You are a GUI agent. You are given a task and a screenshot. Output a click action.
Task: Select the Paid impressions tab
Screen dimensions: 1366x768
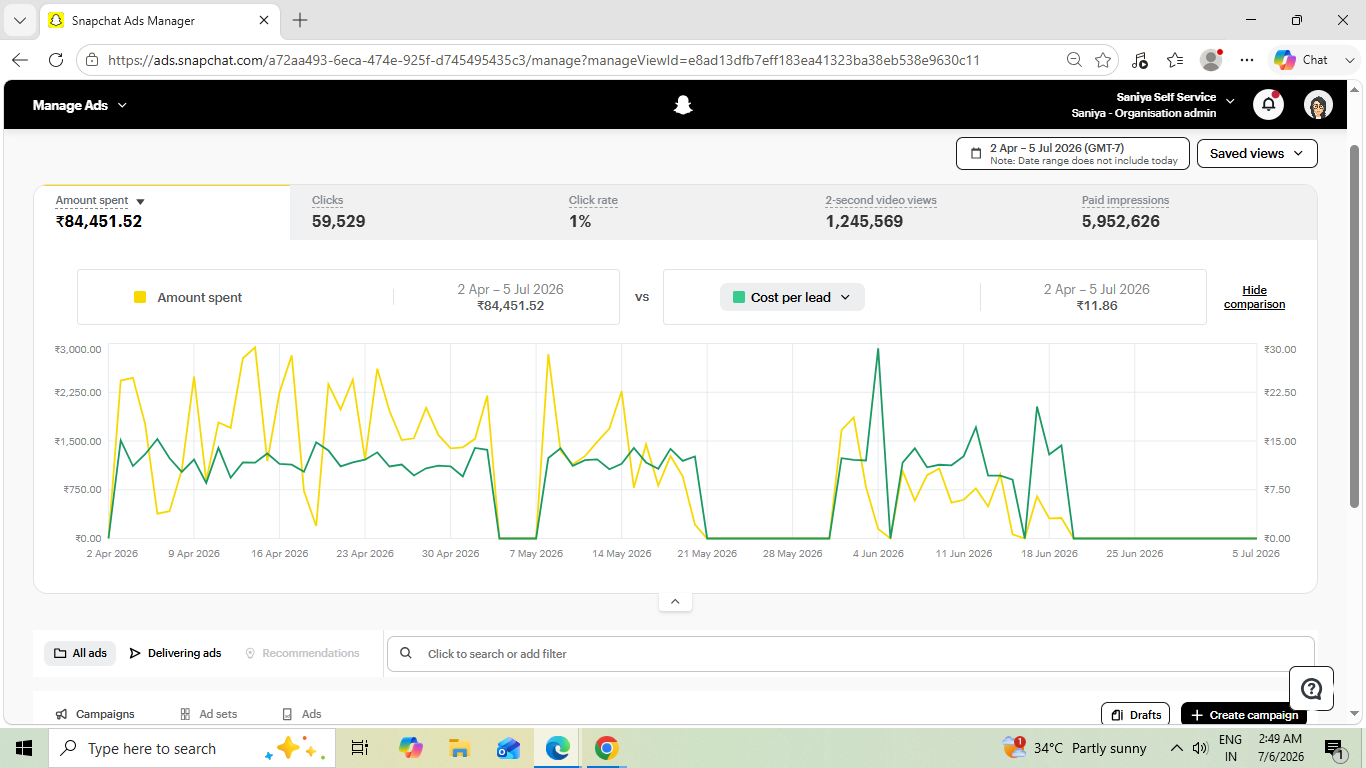coord(1189,212)
